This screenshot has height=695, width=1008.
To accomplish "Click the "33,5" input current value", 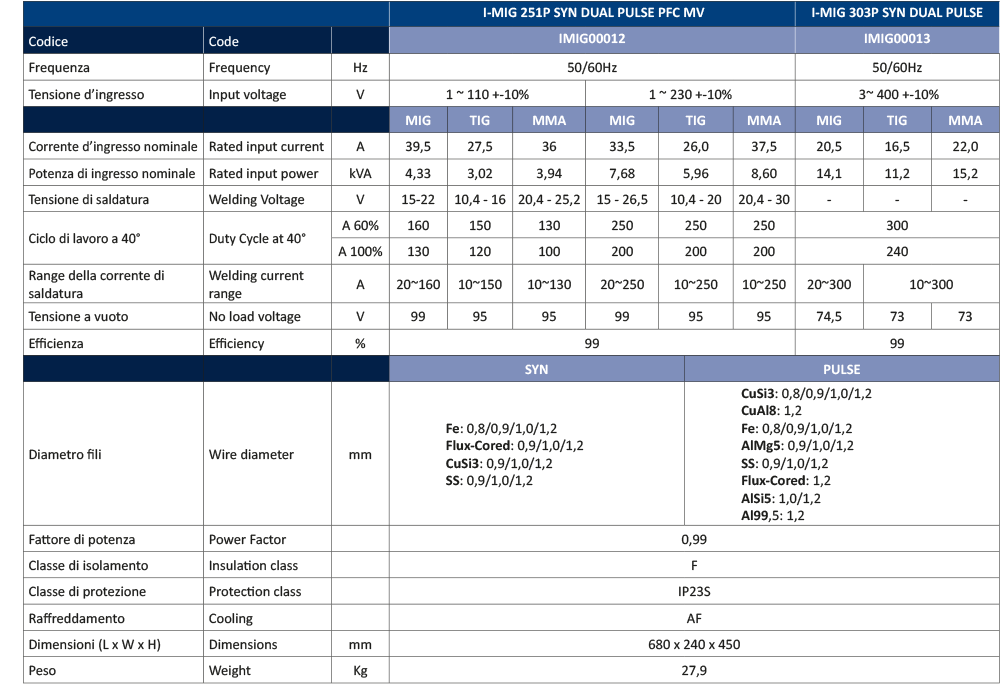I will (622, 147).
